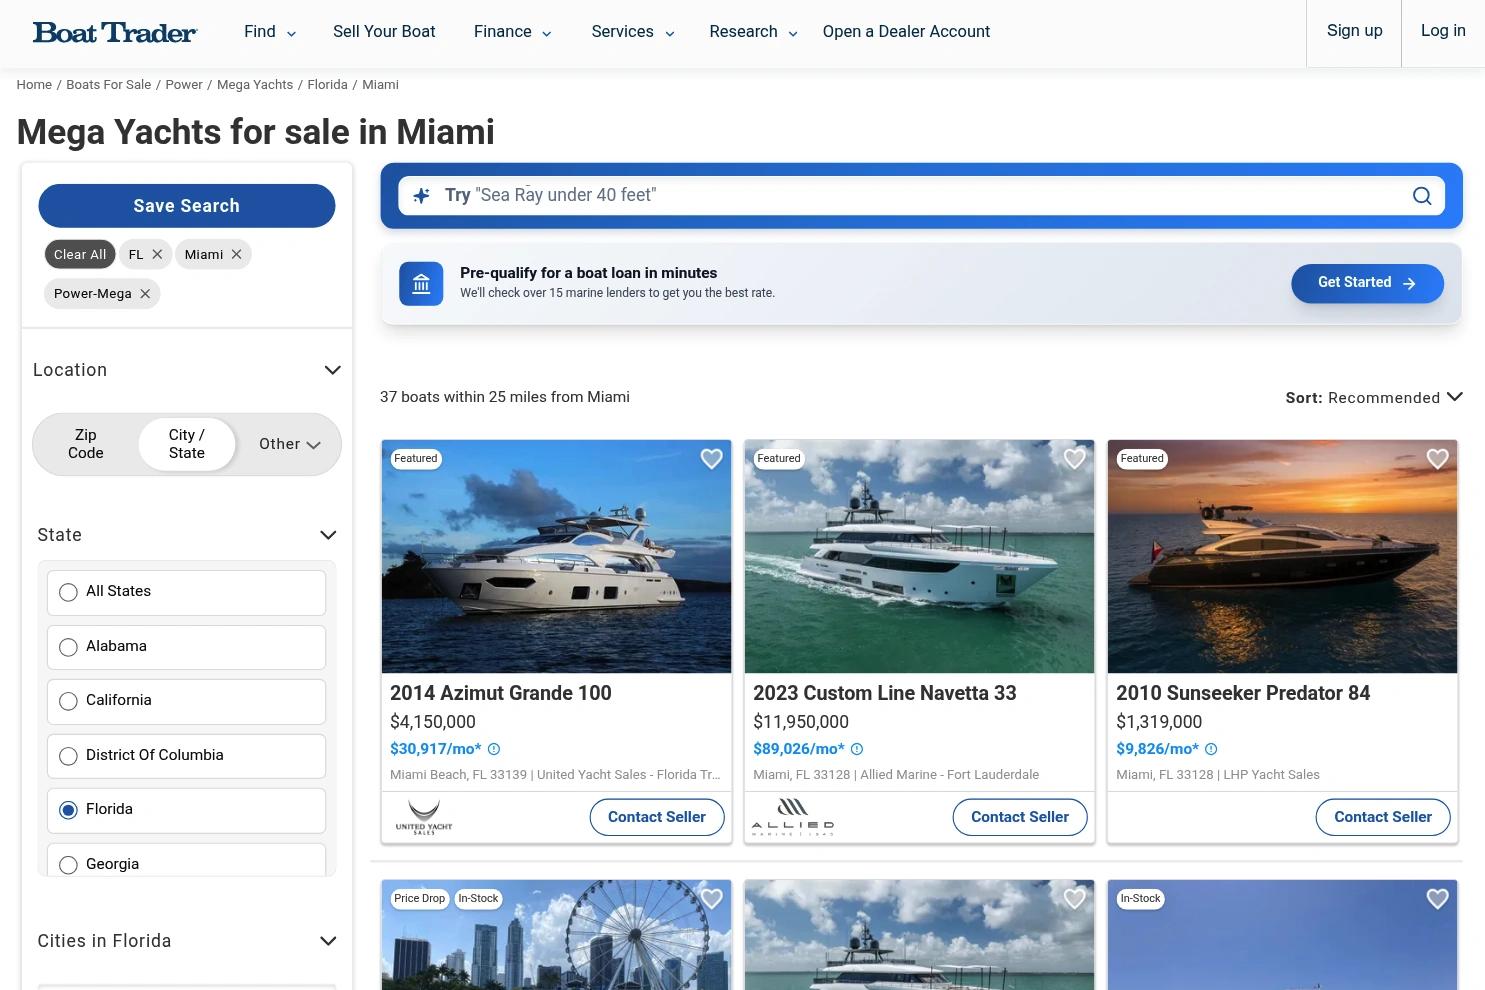Viewport: 1485px width, 990px height.
Task: Contact seller of 2023 Custom Line Navetta 33
Action: [1020, 817]
